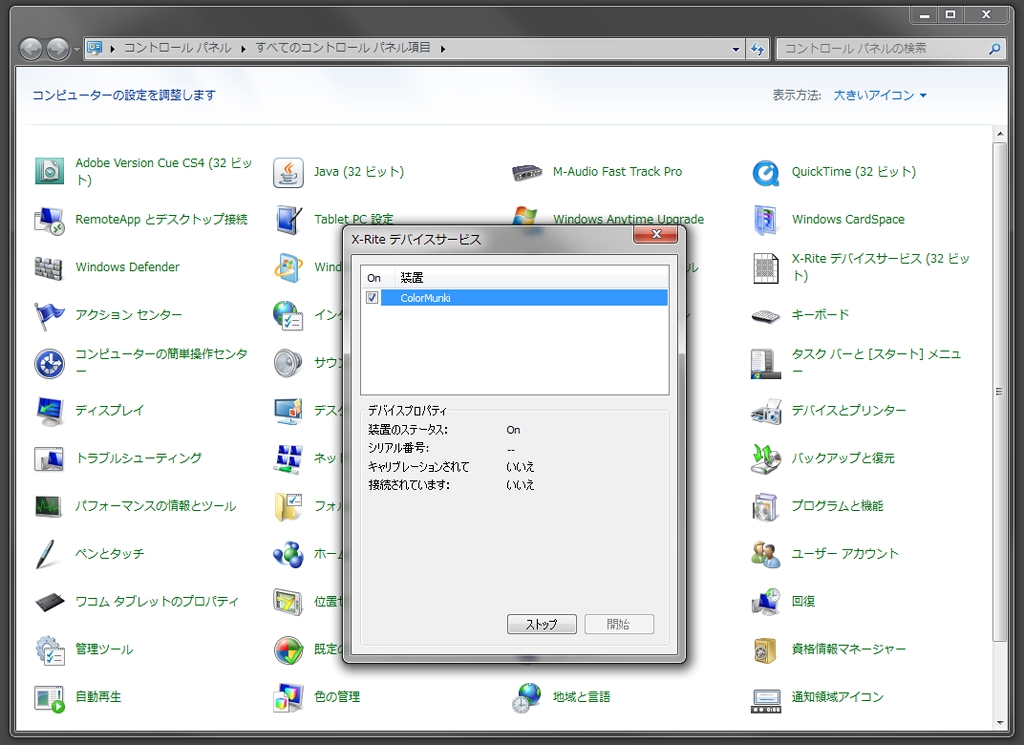1024x745 pixels.
Task: Click the scrollbar up arrow
Action: click(1000, 134)
